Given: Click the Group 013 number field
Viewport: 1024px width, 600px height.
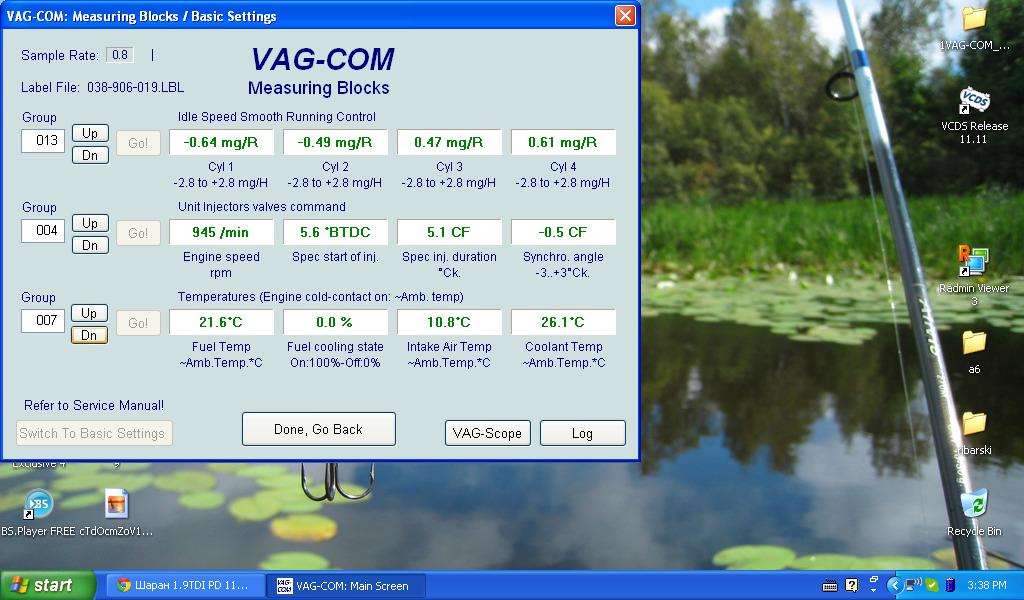Looking at the screenshot, I should pyautogui.click(x=43, y=141).
